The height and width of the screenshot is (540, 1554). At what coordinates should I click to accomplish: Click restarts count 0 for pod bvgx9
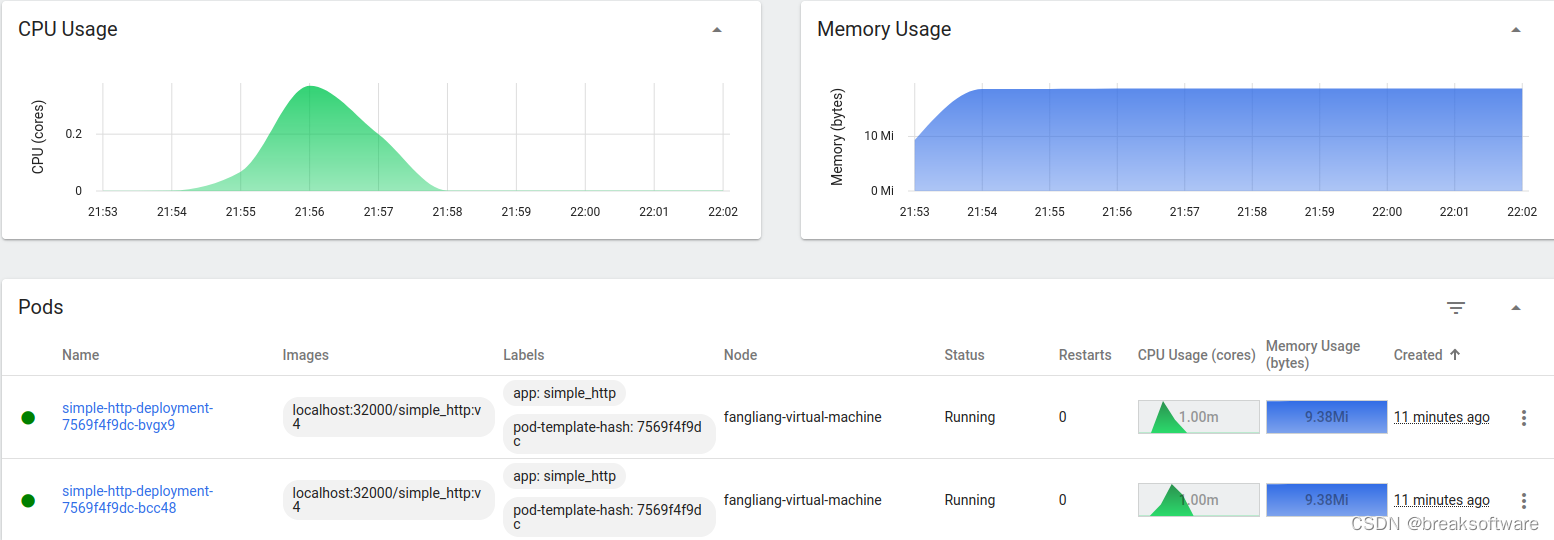1063,417
